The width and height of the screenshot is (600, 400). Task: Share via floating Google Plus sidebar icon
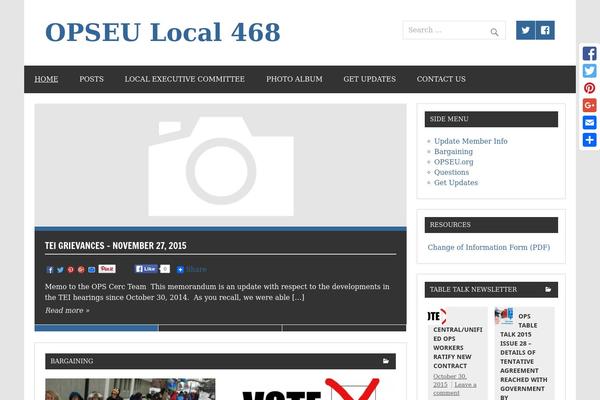(x=590, y=105)
